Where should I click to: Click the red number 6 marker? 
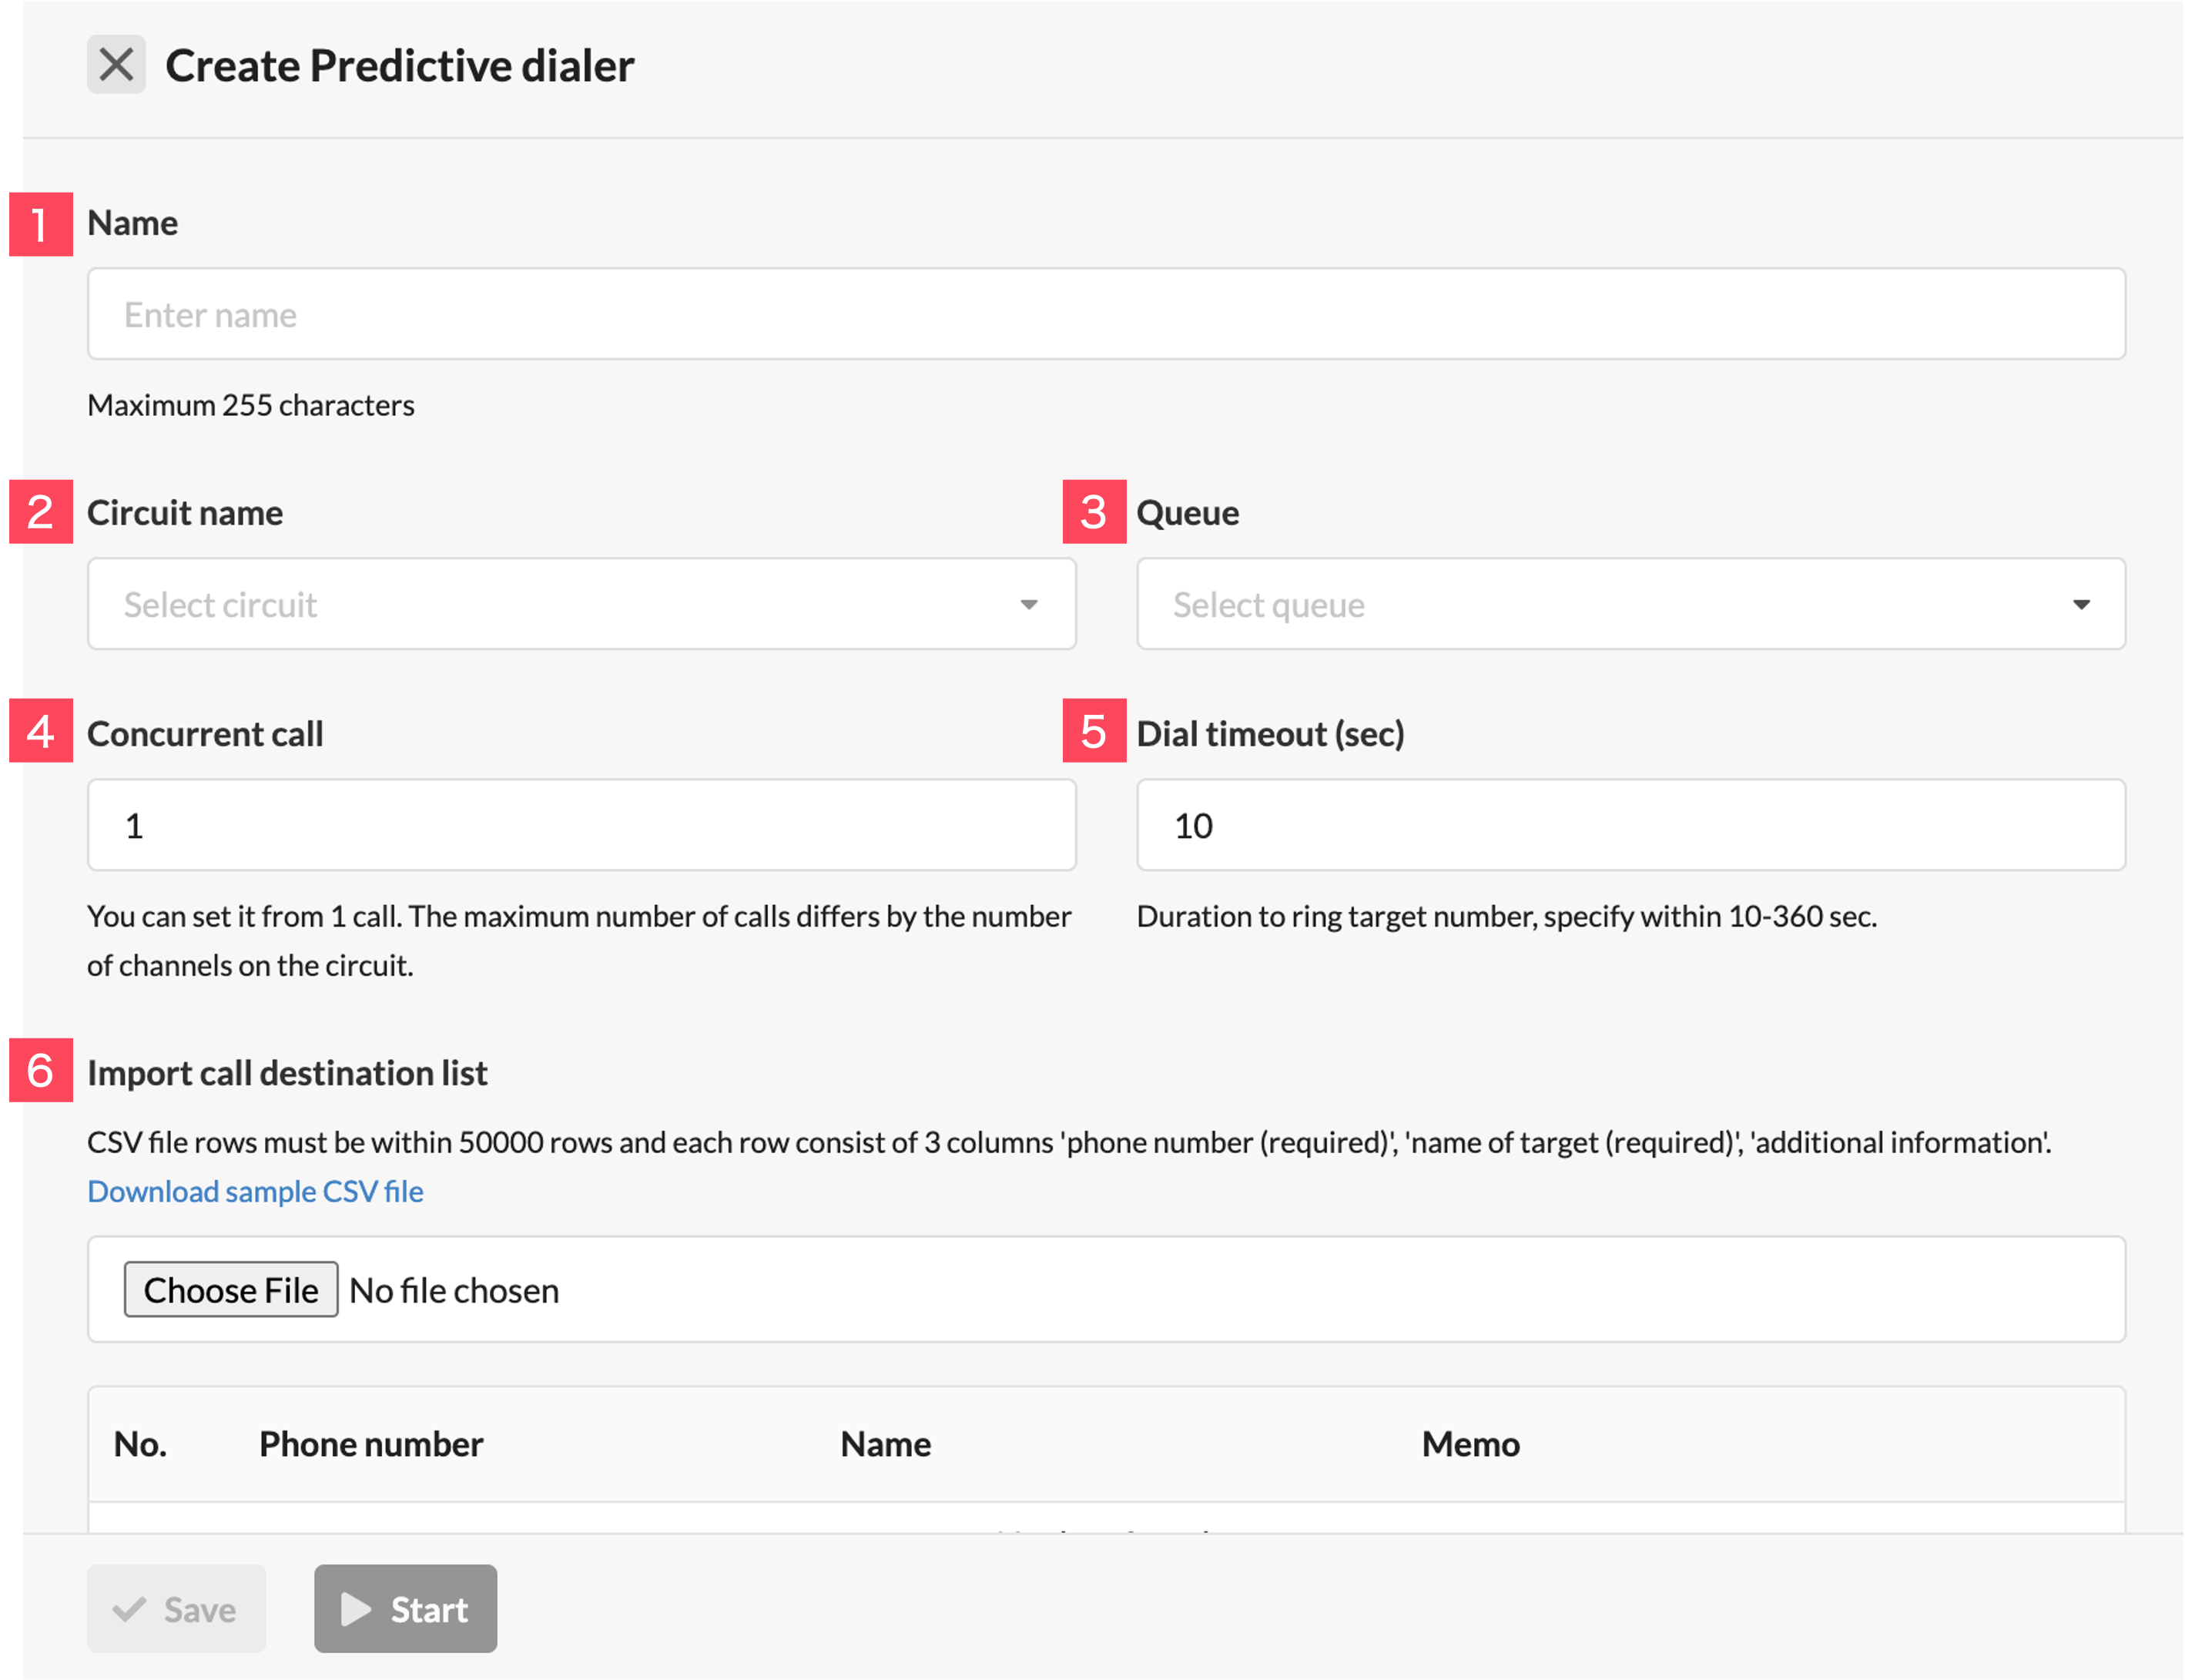click(x=41, y=1070)
